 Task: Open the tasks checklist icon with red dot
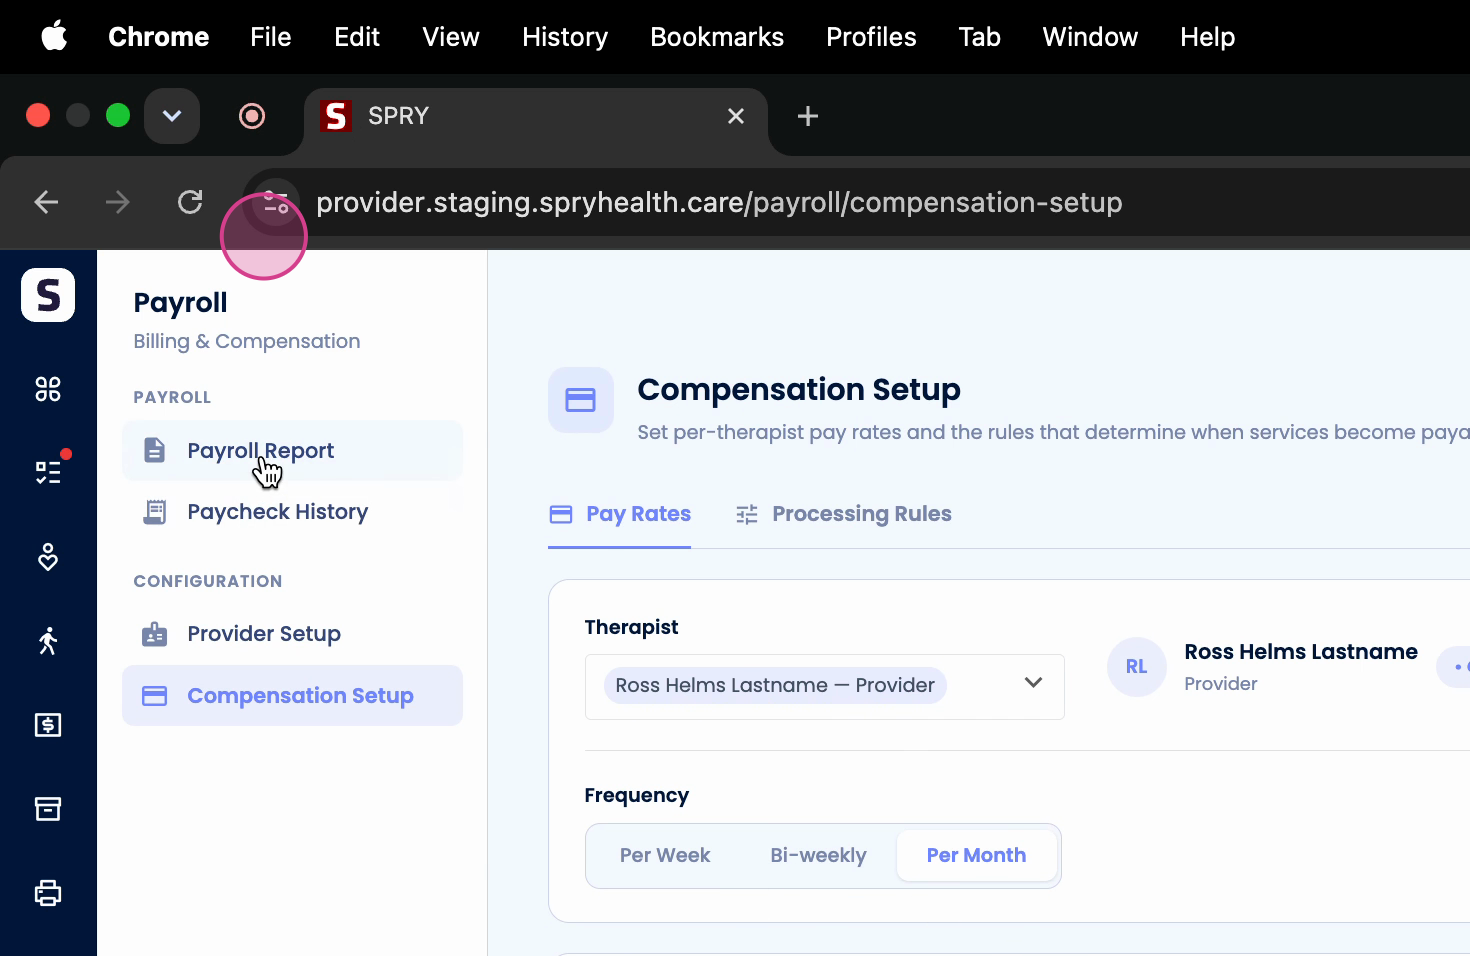(x=48, y=472)
